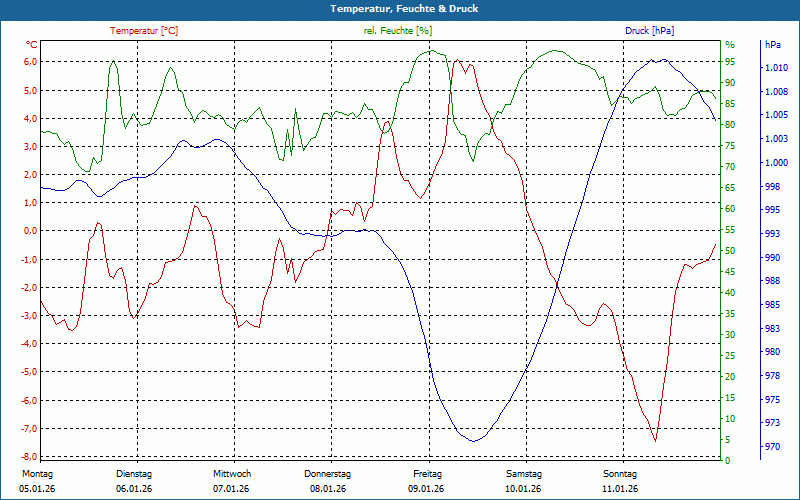Screen dimensions: 800x500
Task: Click the Montag day label
Action: coord(37,474)
